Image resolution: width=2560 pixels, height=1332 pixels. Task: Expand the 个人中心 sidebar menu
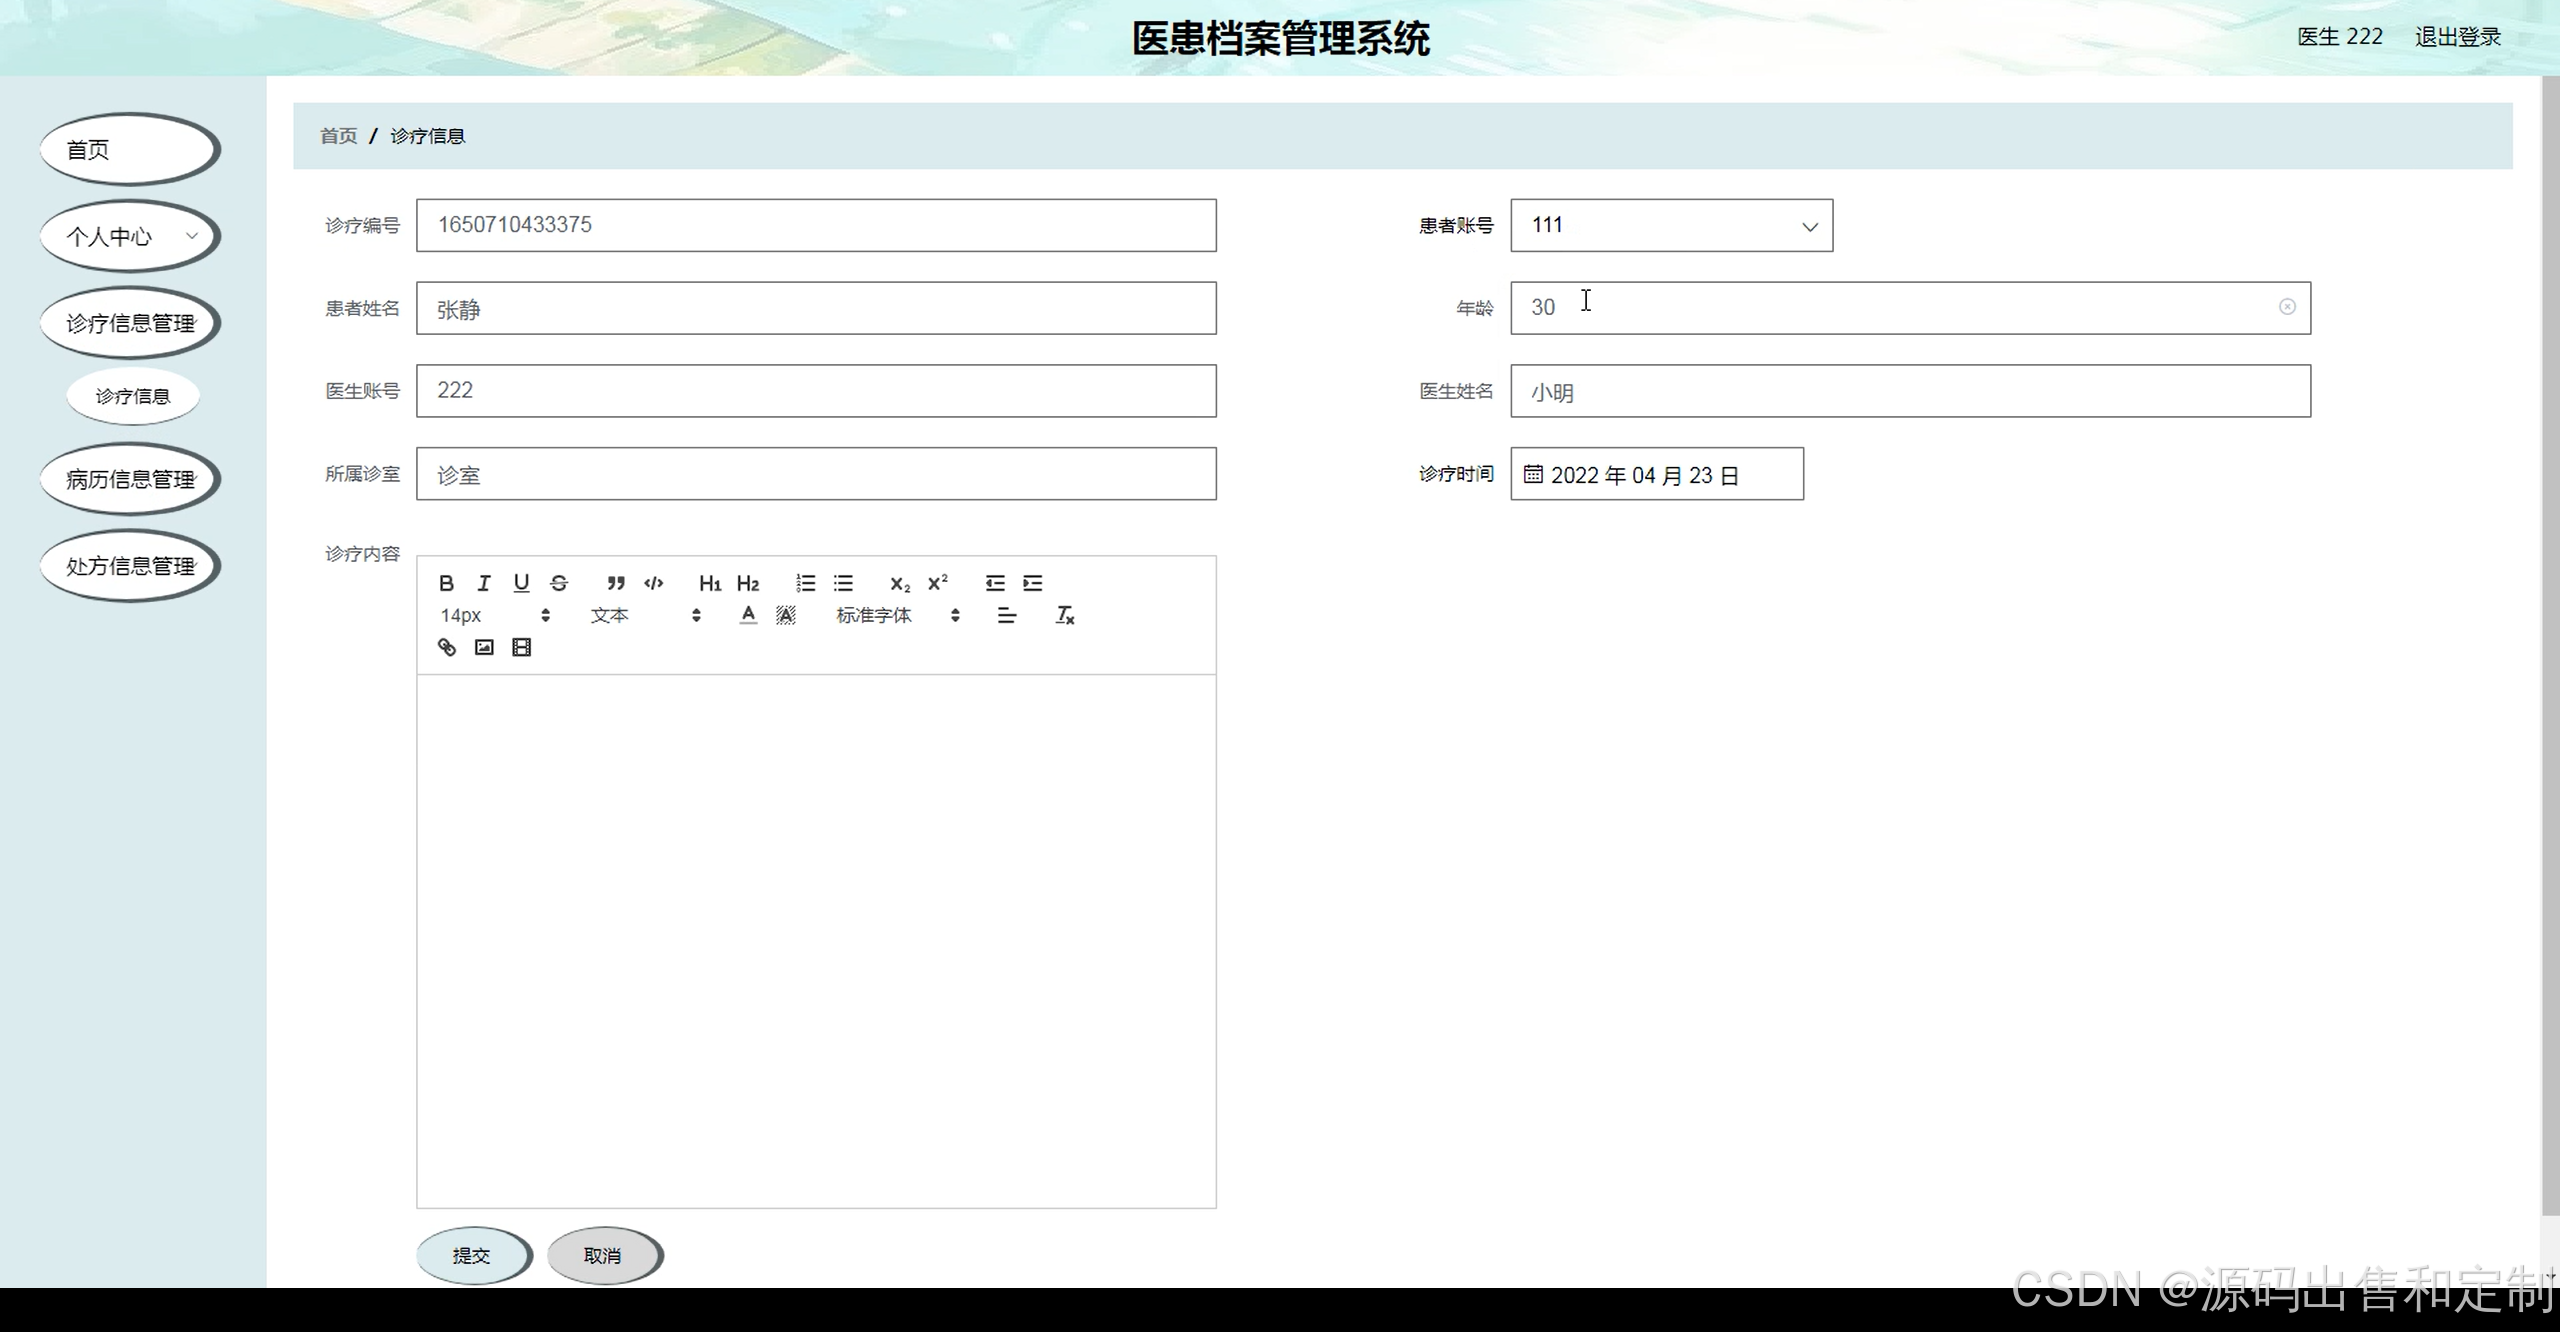click(x=129, y=237)
